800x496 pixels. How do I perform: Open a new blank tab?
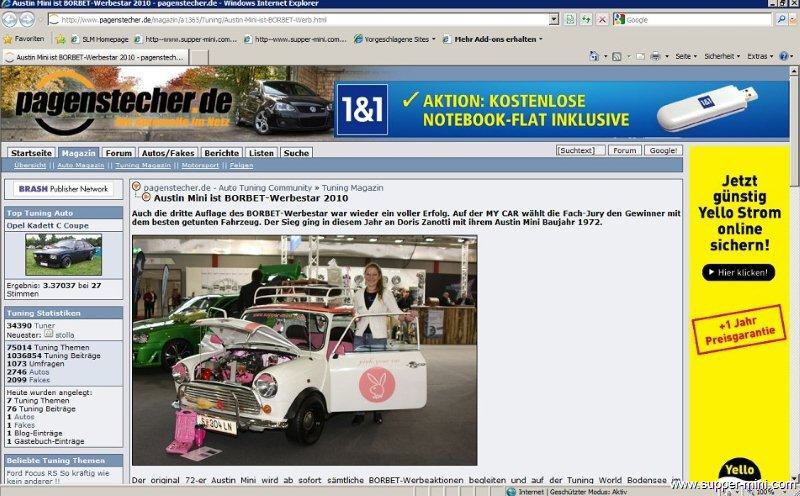coord(199,57)
